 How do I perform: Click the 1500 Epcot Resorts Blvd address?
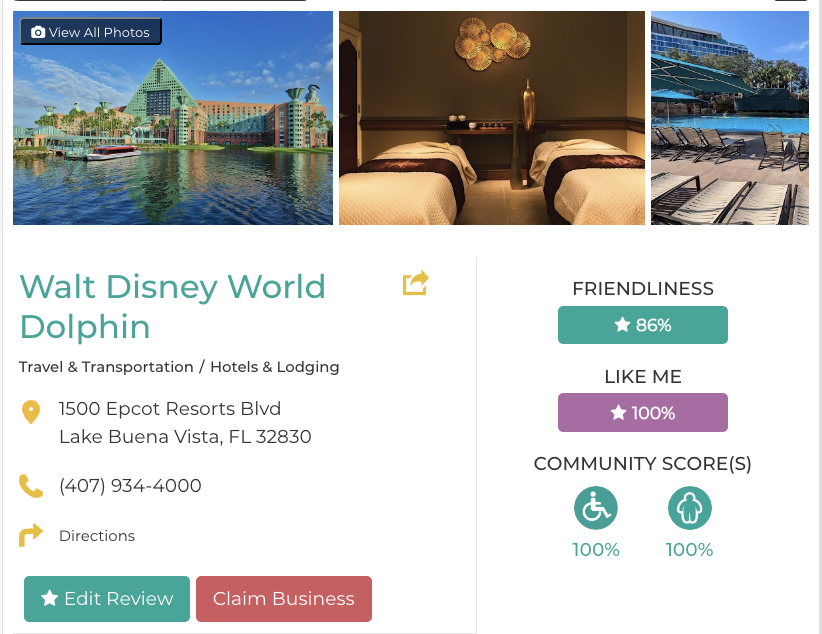[x=170, y=408]
